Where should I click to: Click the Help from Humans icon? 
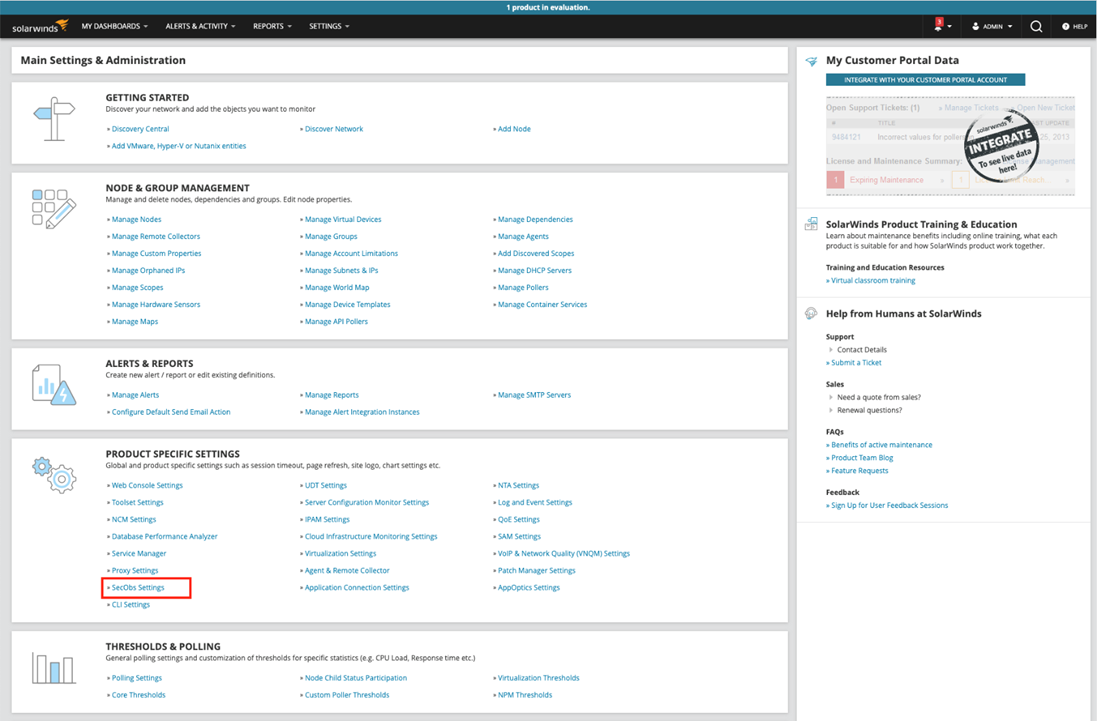point(812,313)
